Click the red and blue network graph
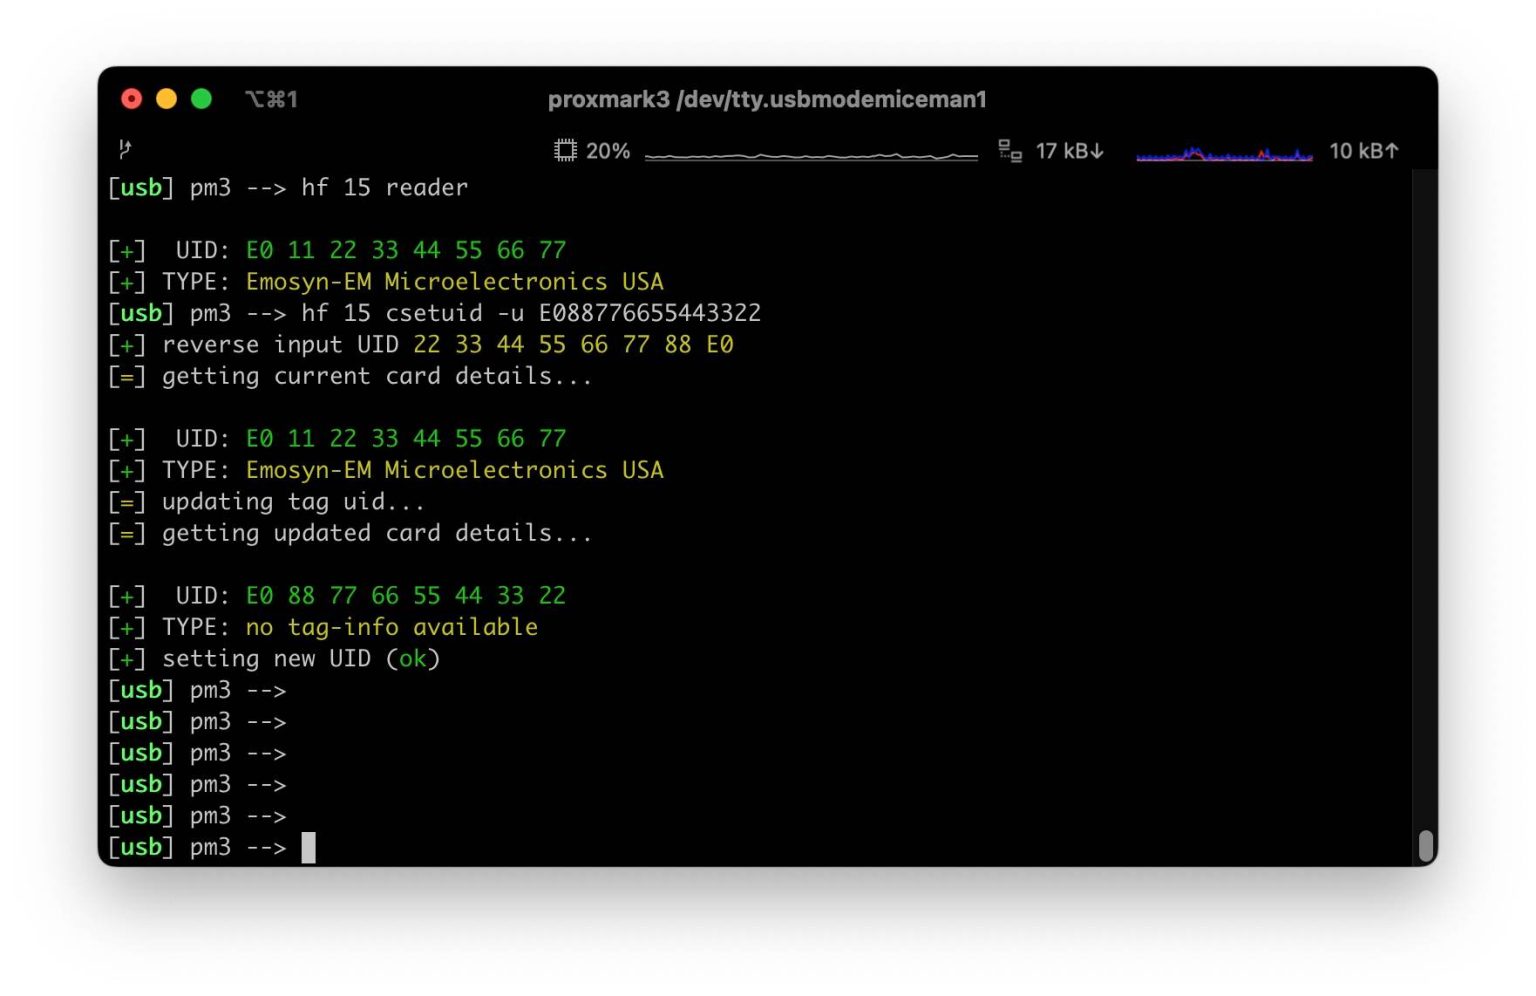 coord(1224,154)
